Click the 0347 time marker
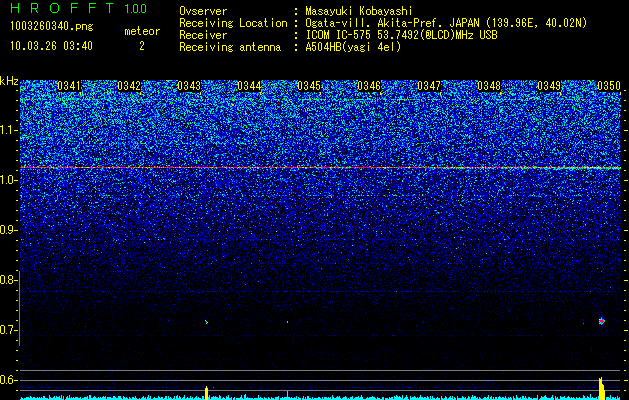Screen dimensions: 629x400 click(x=429, y=86)
